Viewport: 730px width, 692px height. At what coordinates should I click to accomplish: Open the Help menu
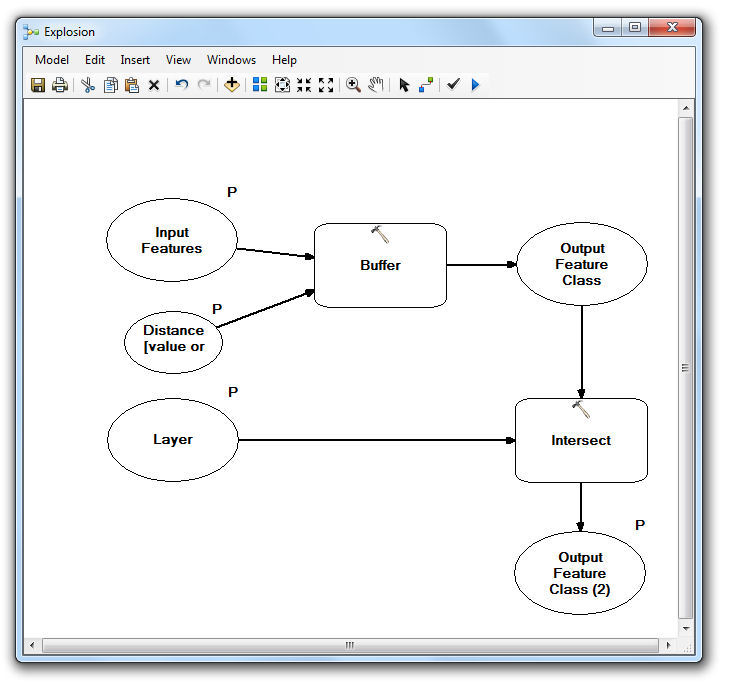pos(284,60)
